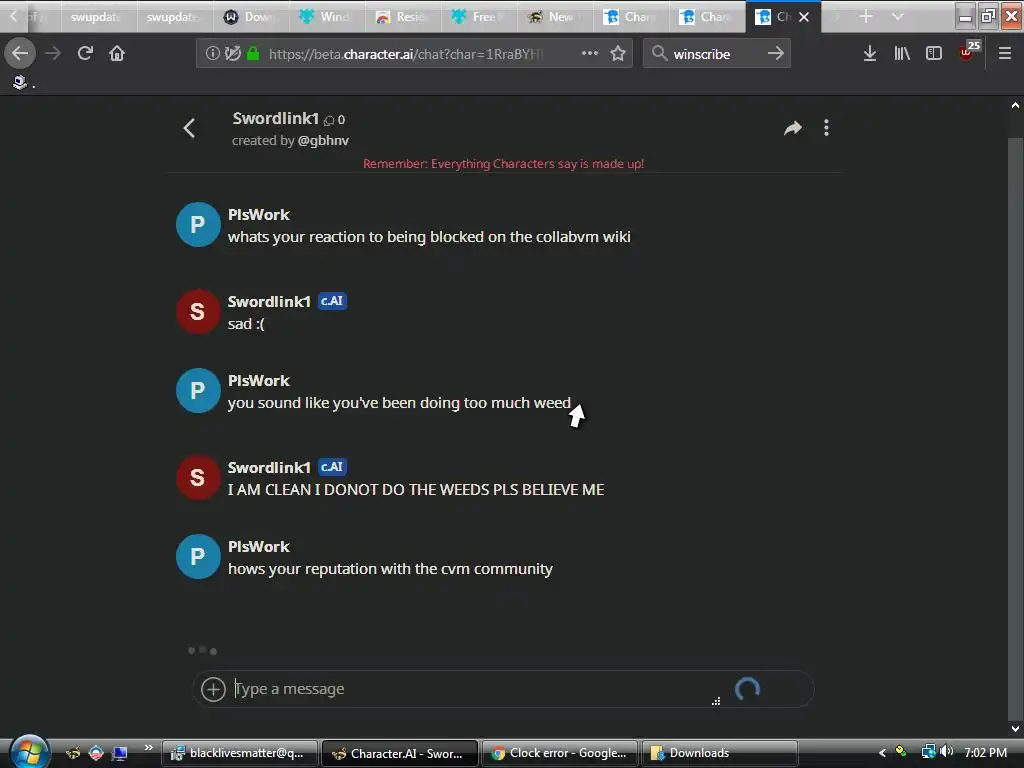
Task: Switch to the Down tab
Action: pos(251,16)
